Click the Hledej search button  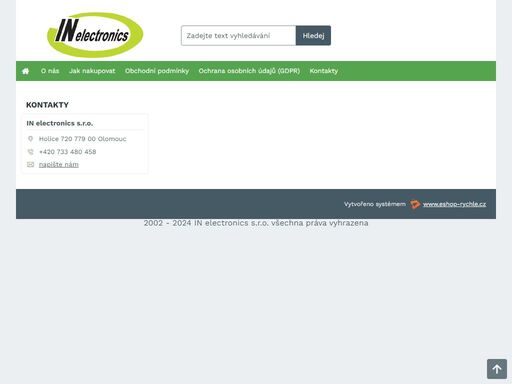313,36
